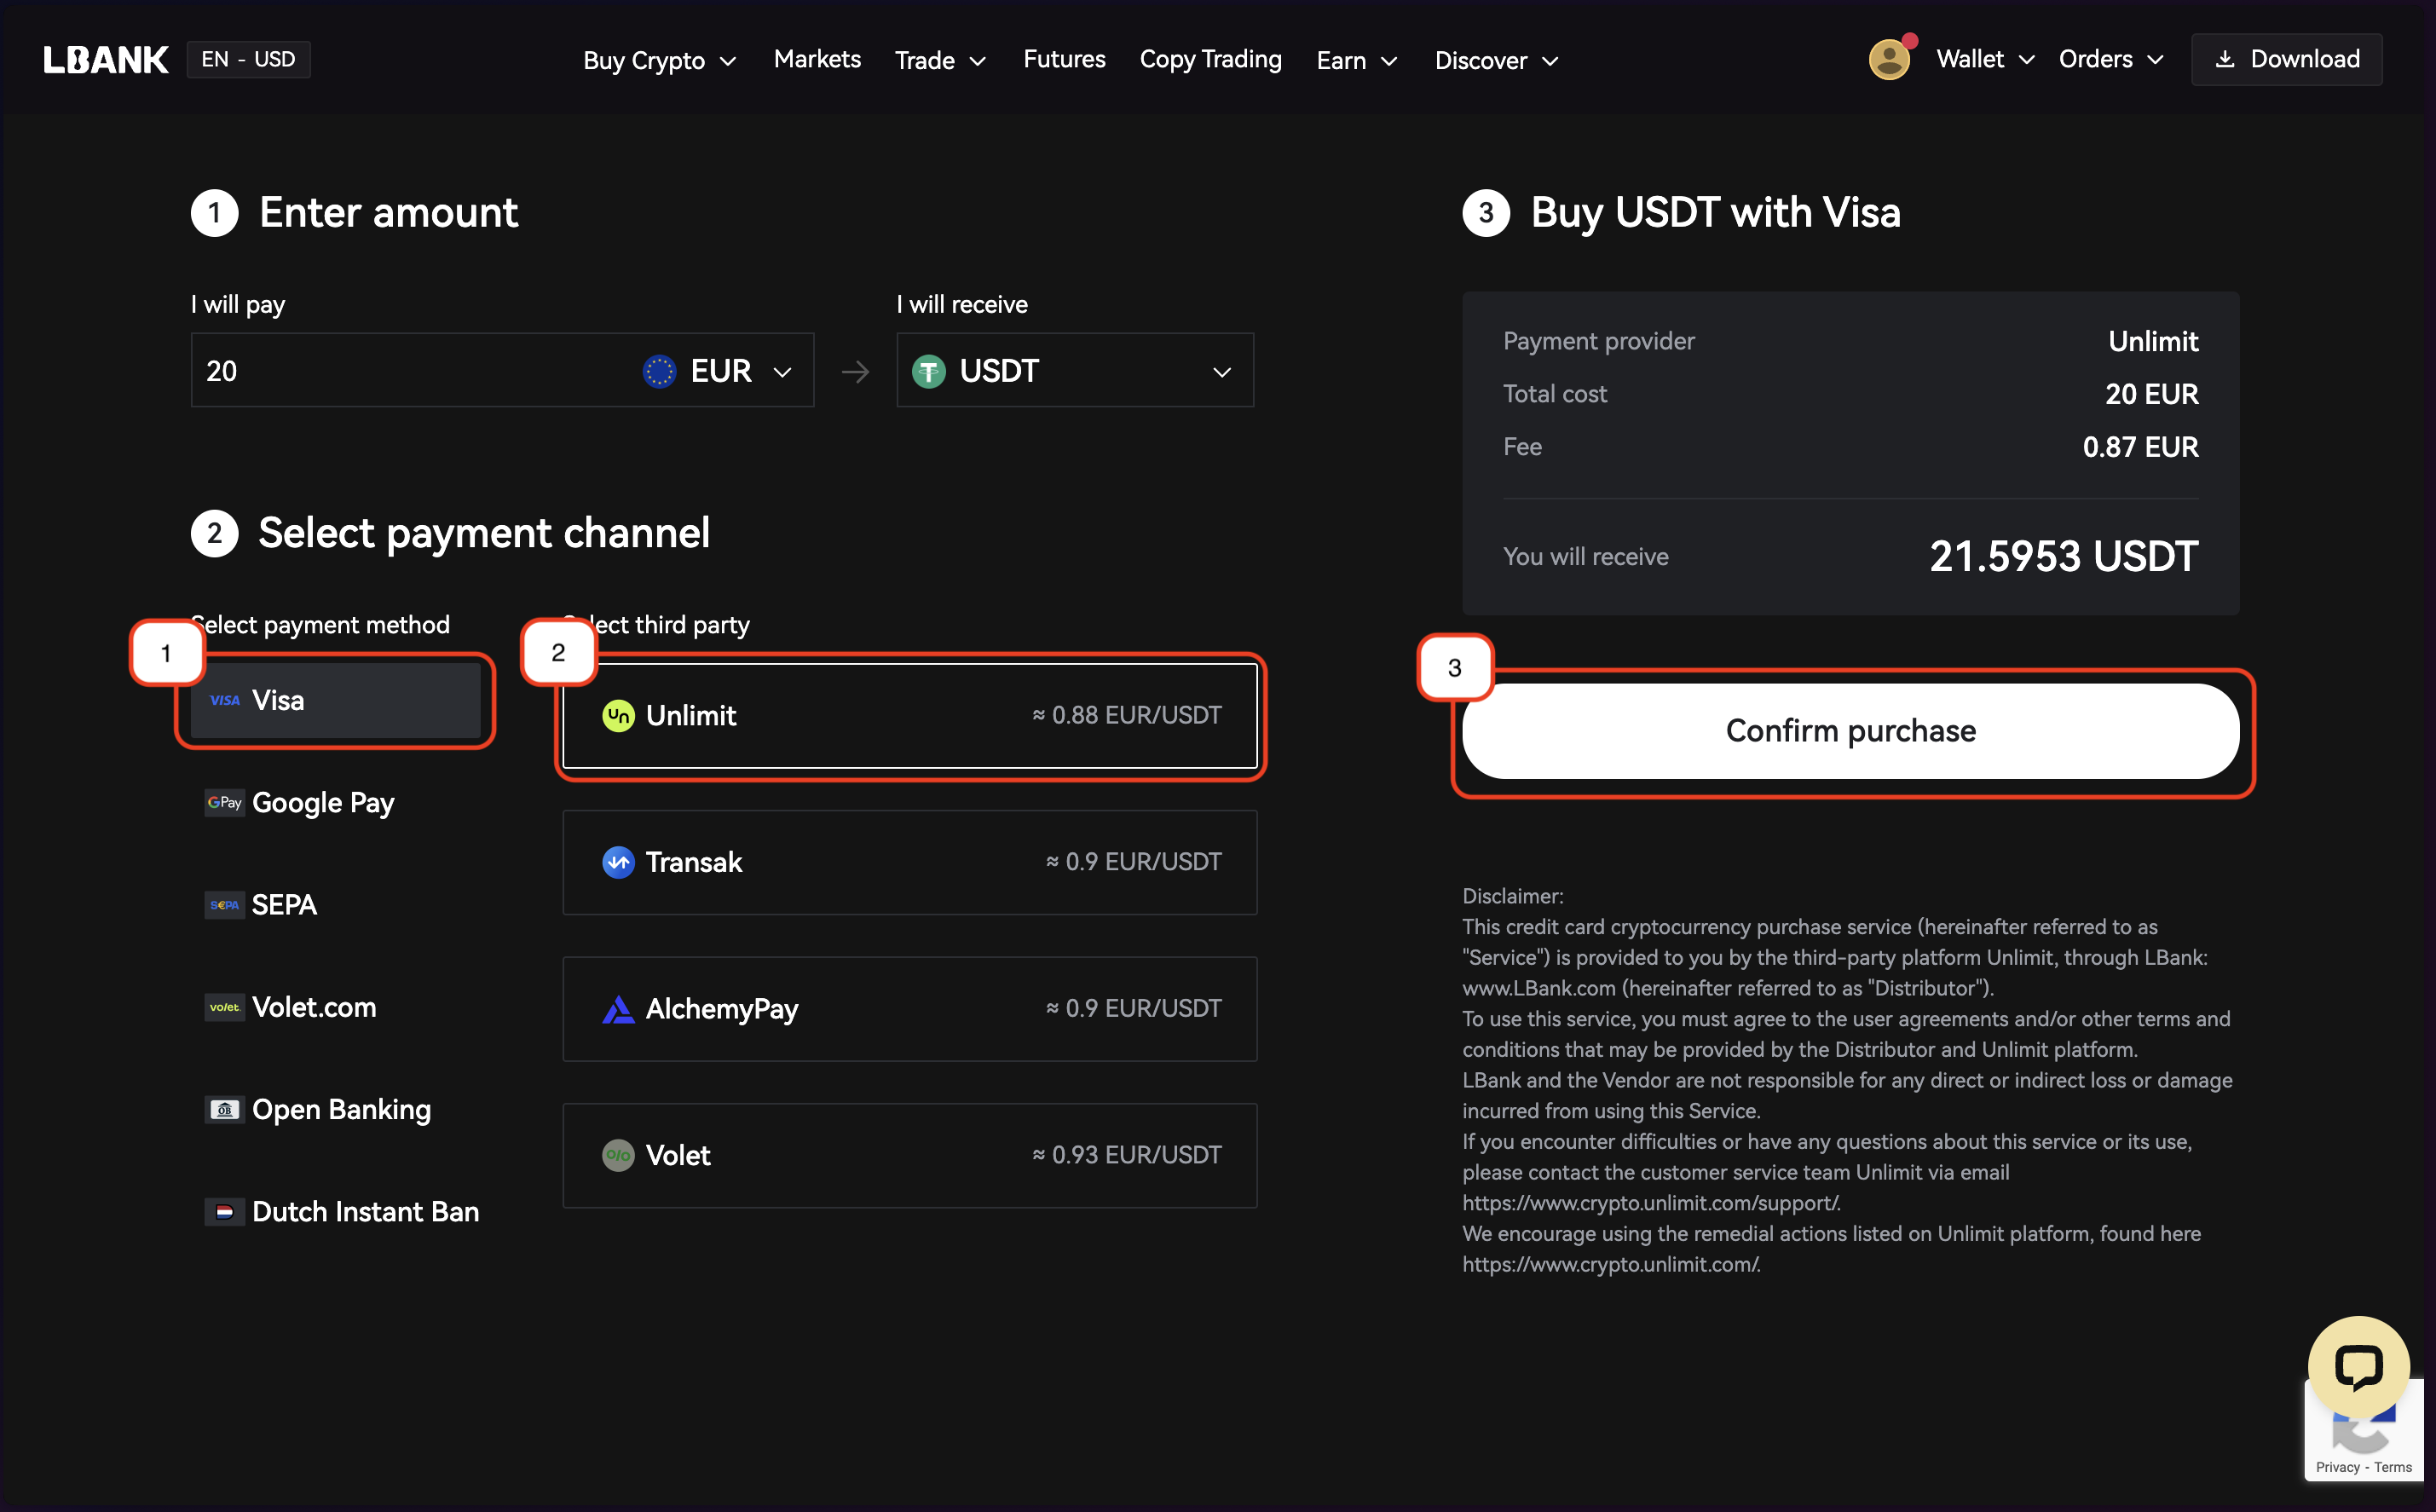Select Visa as payment method
2436x1512 pixels.
pyautogui.click(x=336, y=700)
